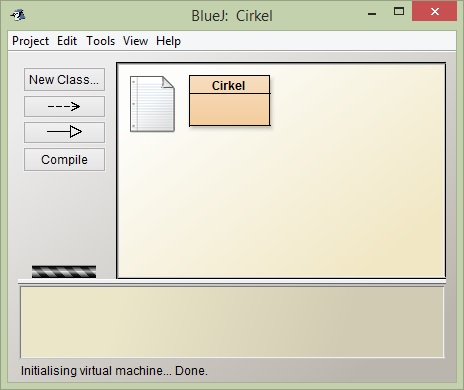Select the solid inheritance arrow tool
464x390 pixels.
(64, 132)
